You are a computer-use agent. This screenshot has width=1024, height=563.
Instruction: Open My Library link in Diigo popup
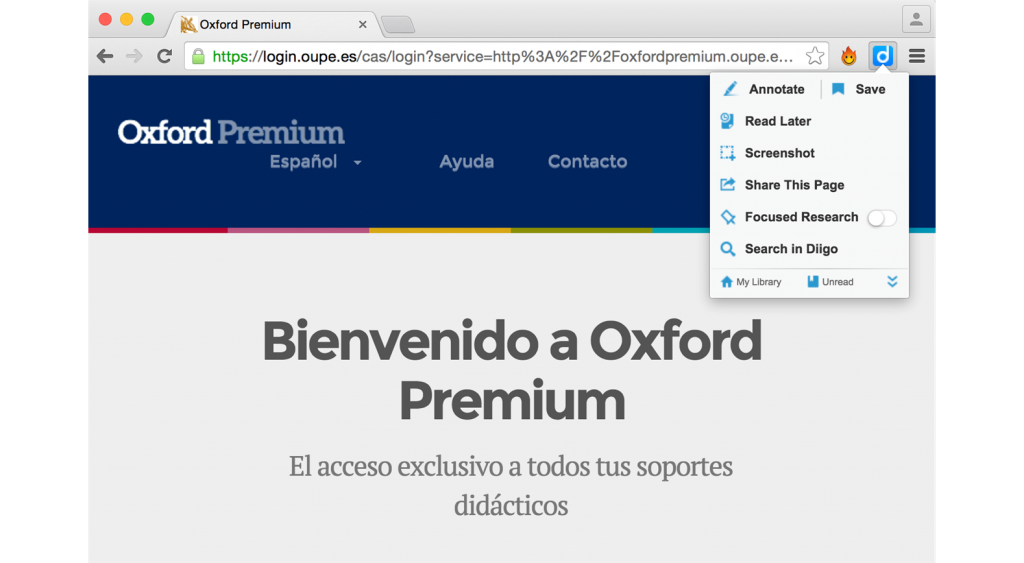click(x=751, y=282)
